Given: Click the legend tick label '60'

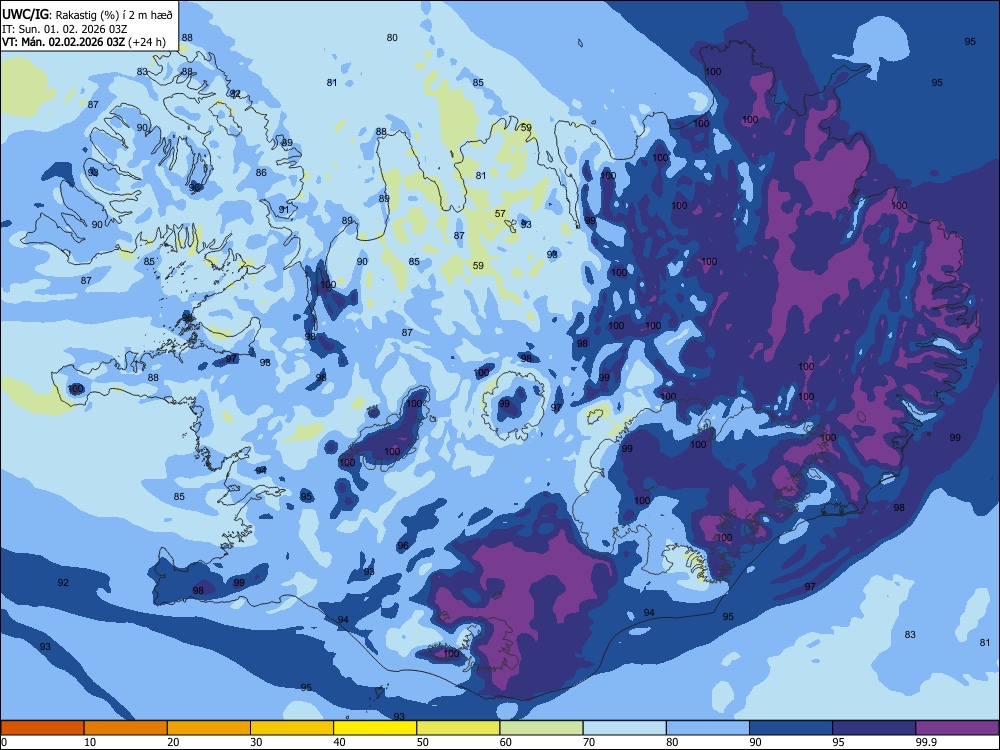Looking at the screenshot, I should 506,742.
